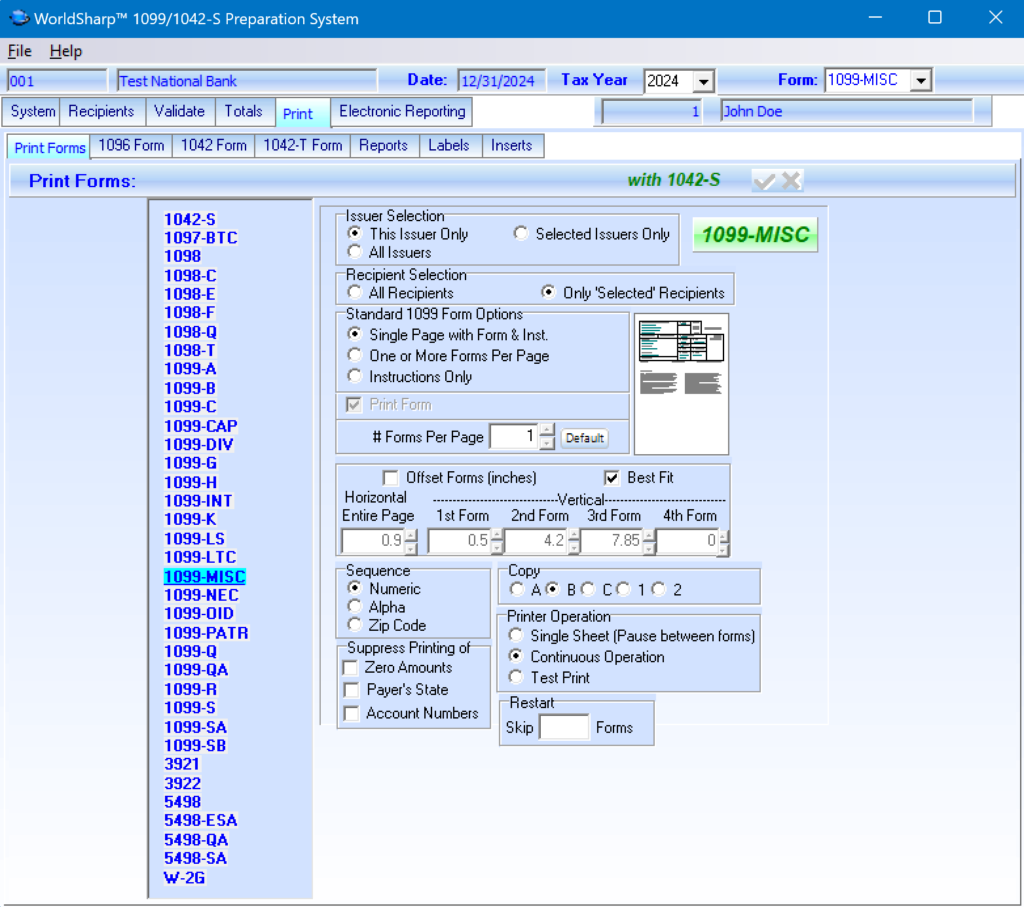Select 1097-BTC in the forms list

tap(200, 237)
